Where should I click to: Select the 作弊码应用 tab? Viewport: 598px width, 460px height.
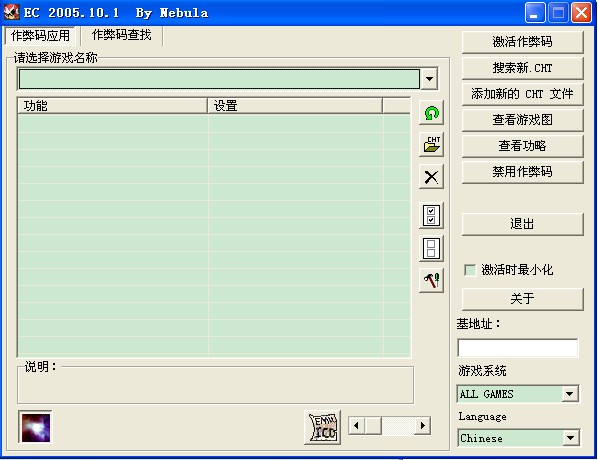click(x=40, y=35)
